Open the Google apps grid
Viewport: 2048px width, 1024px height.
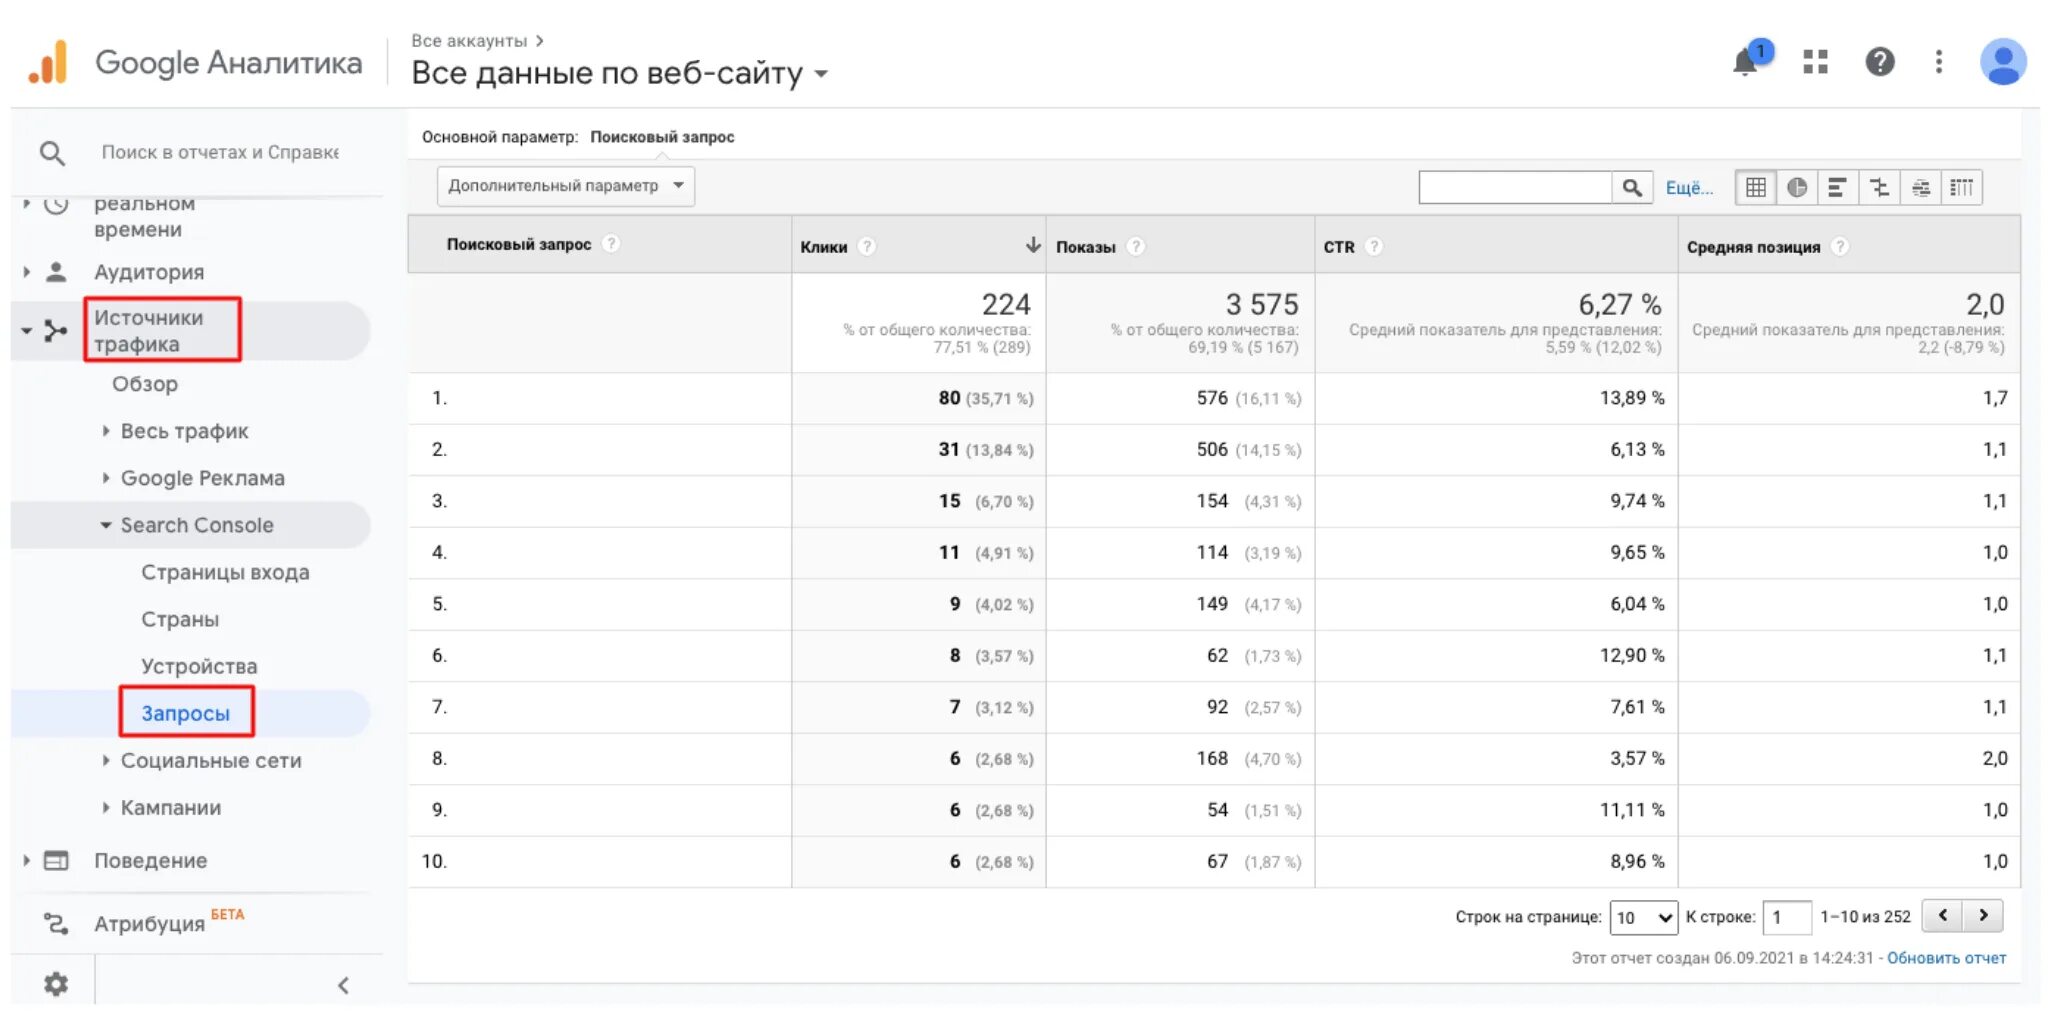1815,62
